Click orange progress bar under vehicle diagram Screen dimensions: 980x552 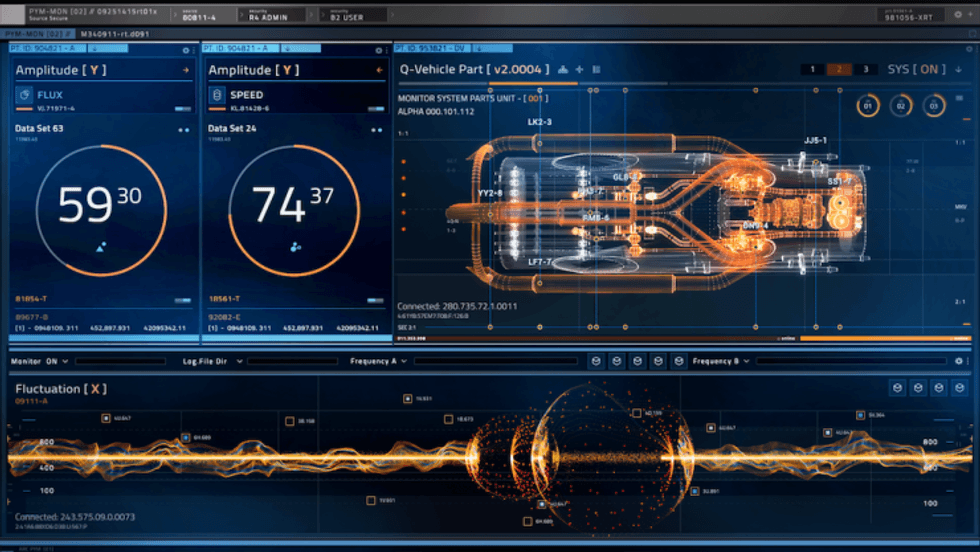[885, 338]
